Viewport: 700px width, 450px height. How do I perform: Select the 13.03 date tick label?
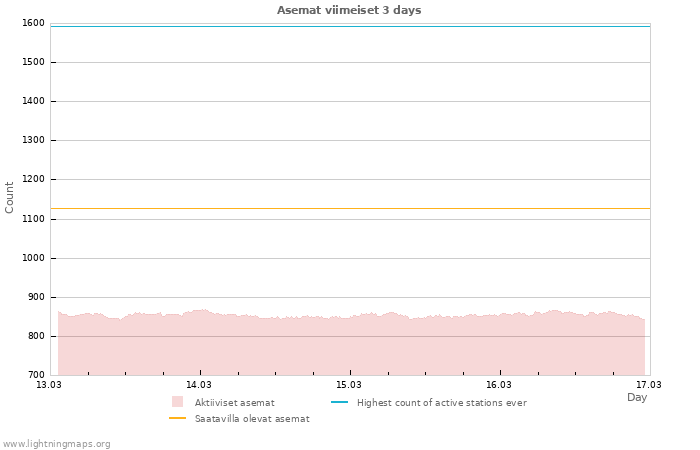click(x=48, y=384)
